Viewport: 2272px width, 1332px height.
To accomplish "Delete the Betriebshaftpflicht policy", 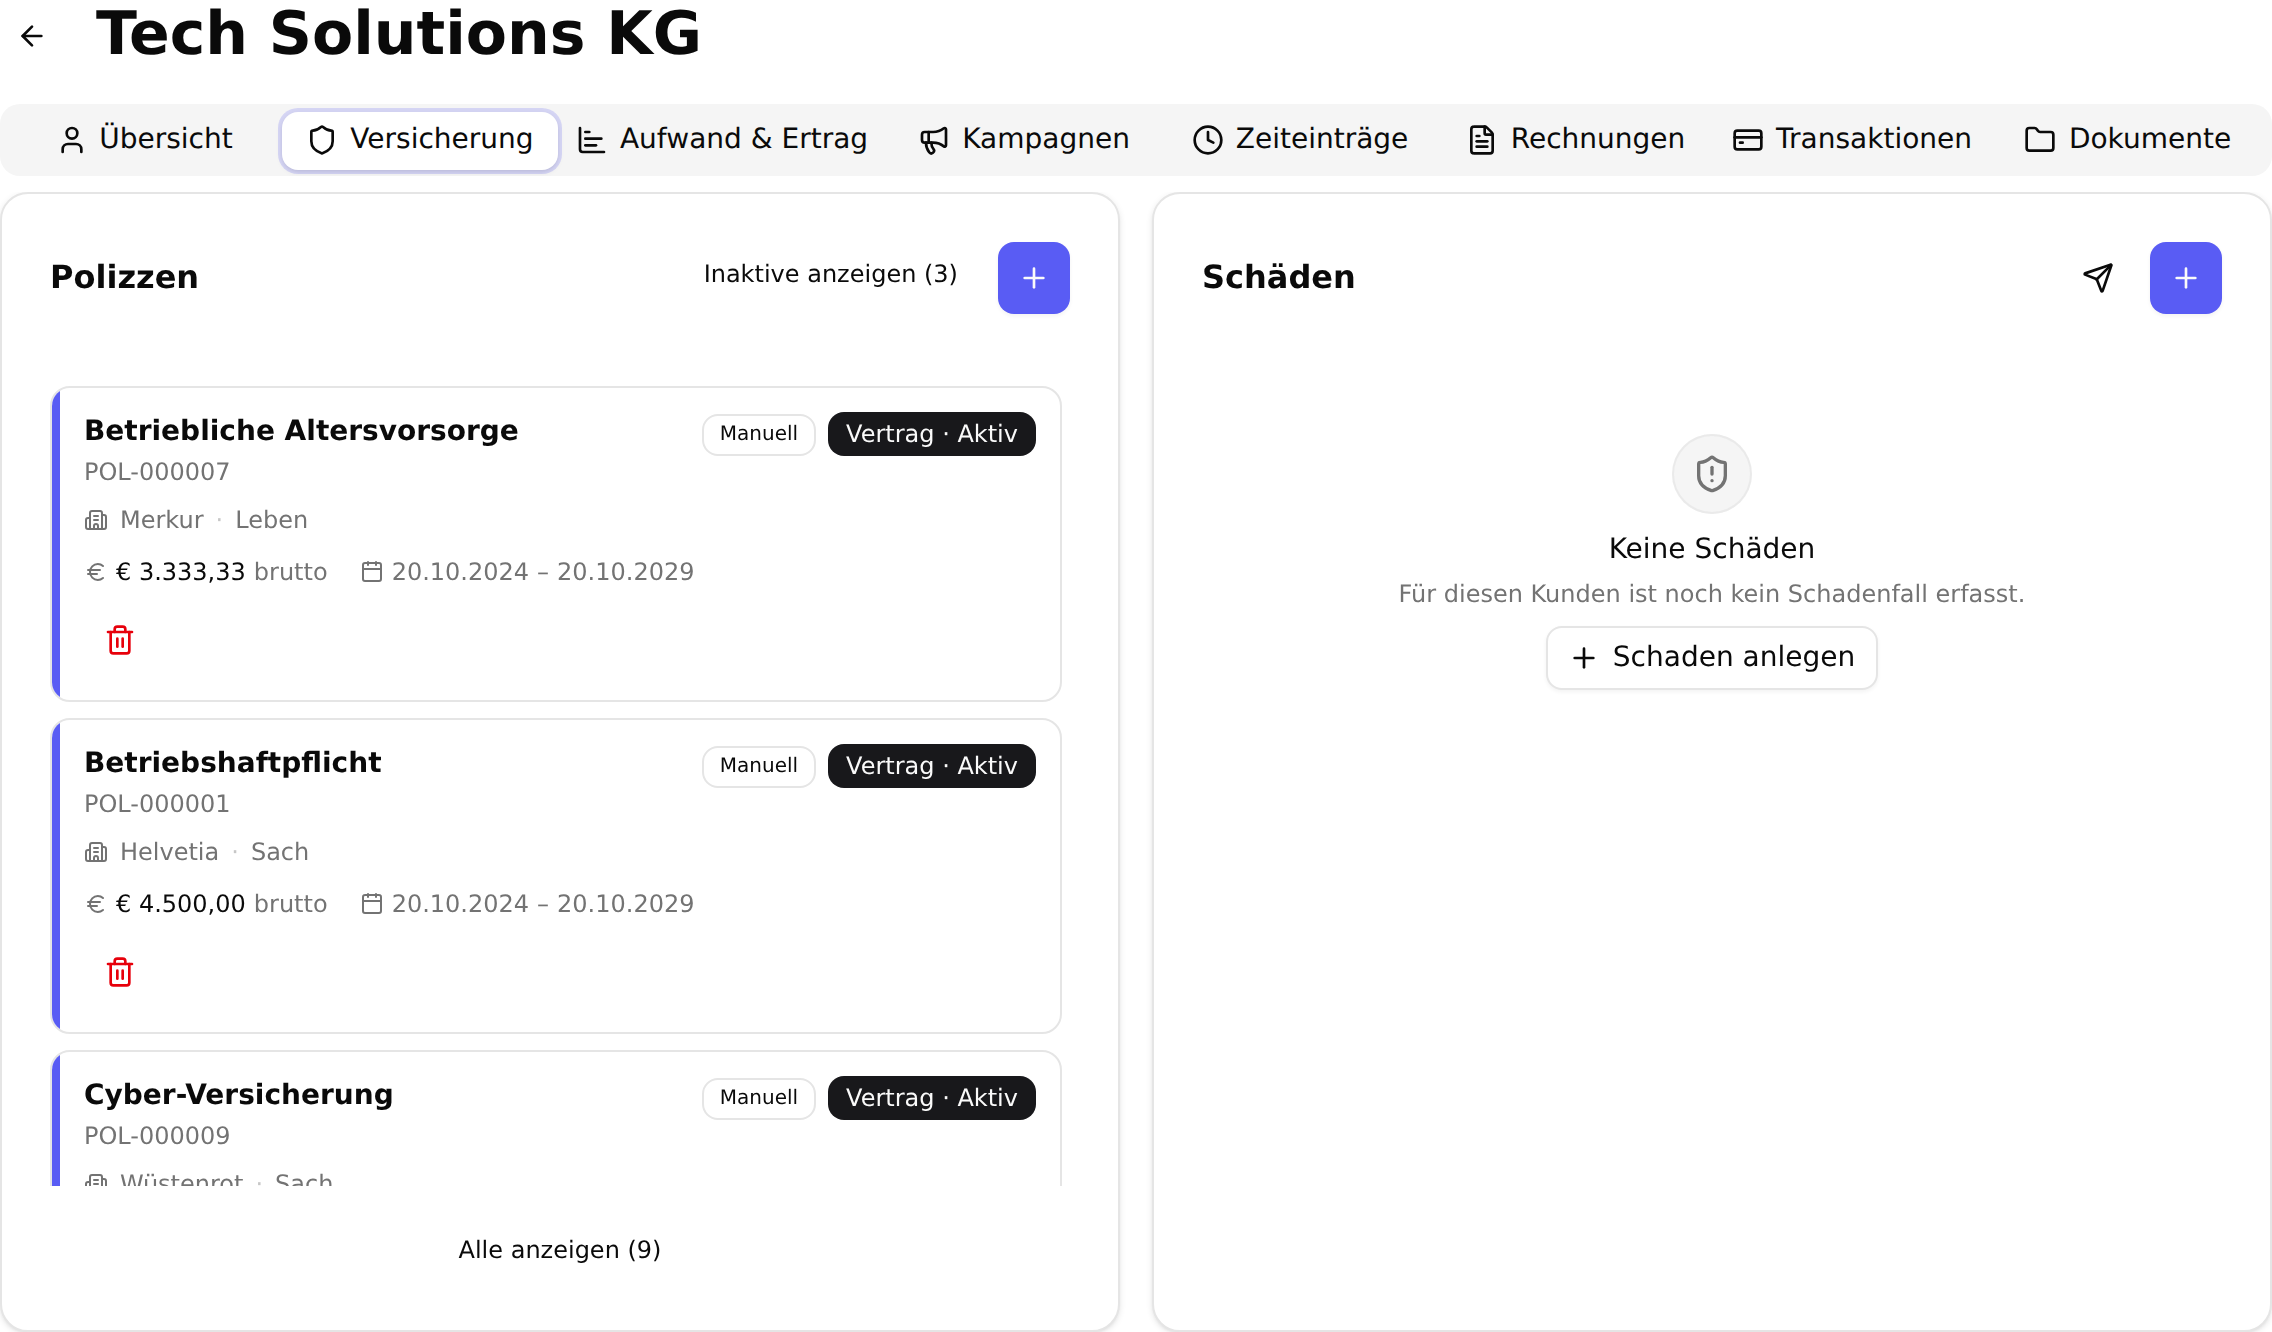I will (120, 972).
